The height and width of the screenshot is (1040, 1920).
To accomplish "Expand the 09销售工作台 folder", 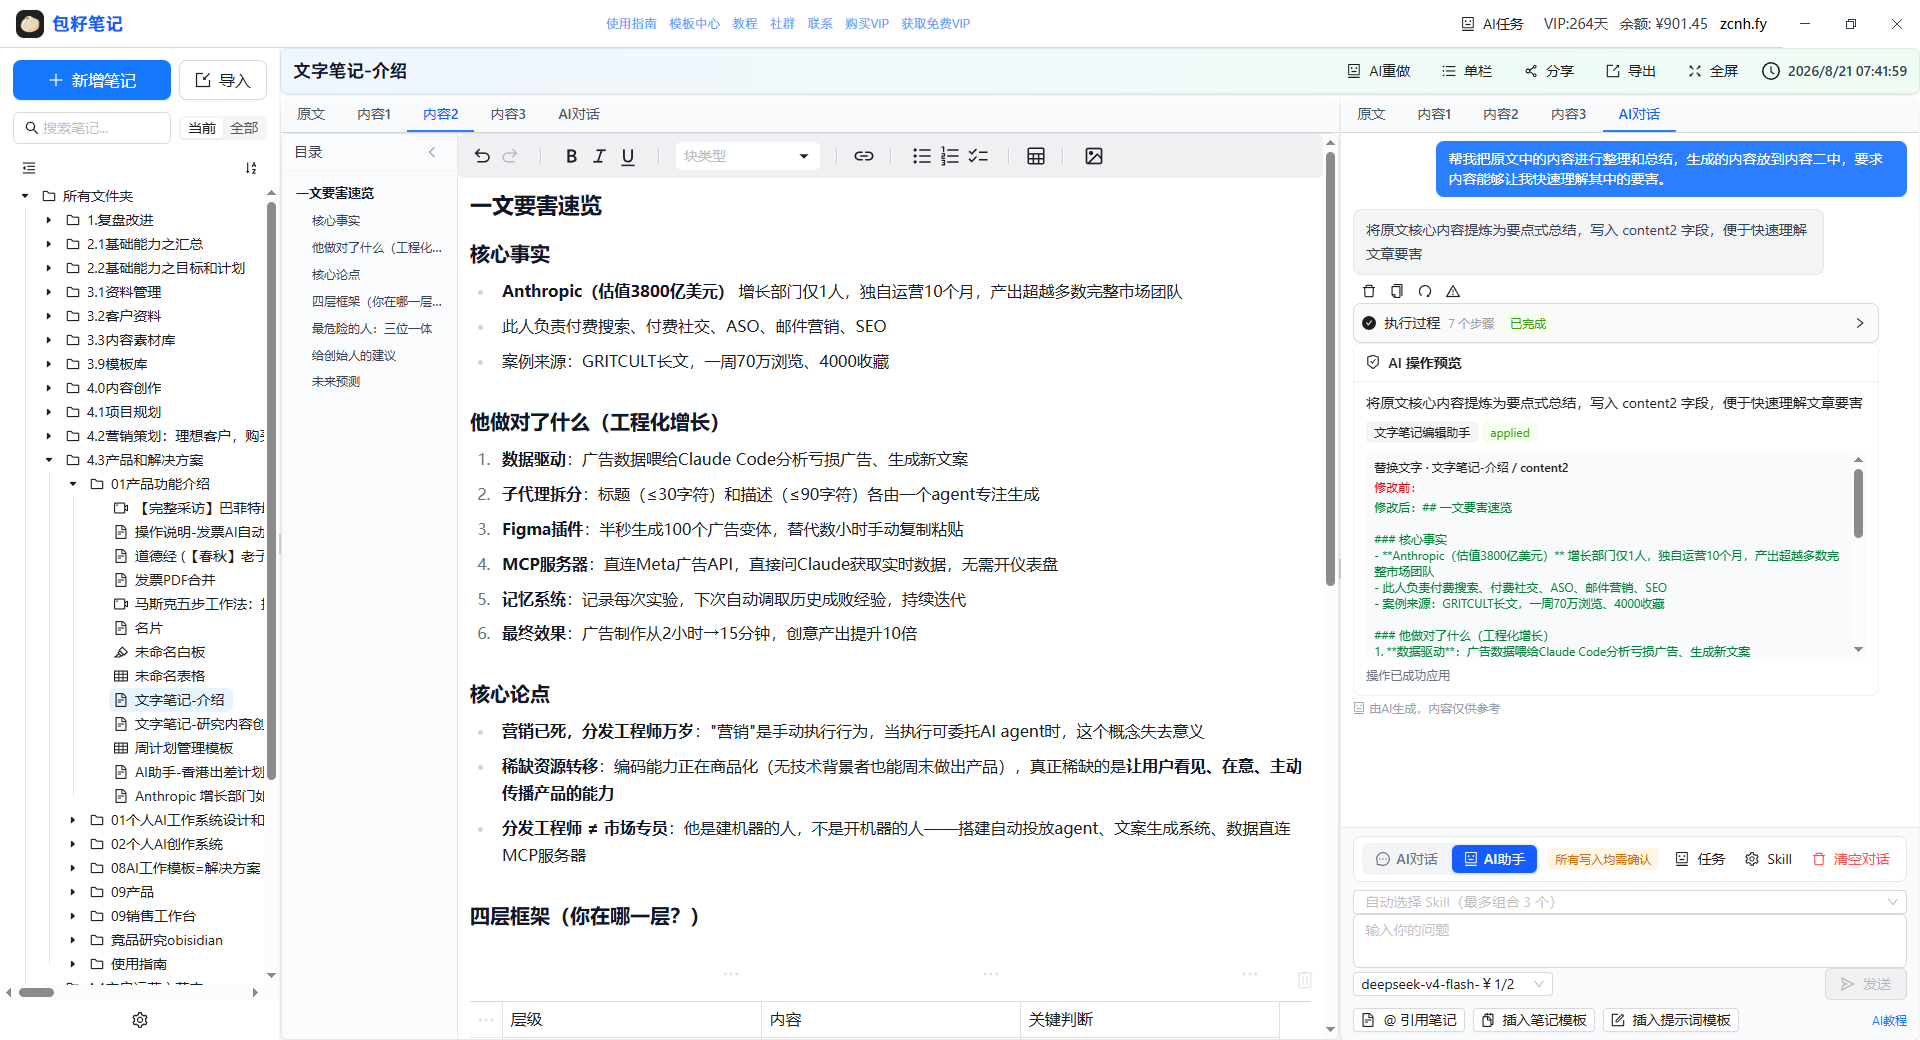I will 73,916.
